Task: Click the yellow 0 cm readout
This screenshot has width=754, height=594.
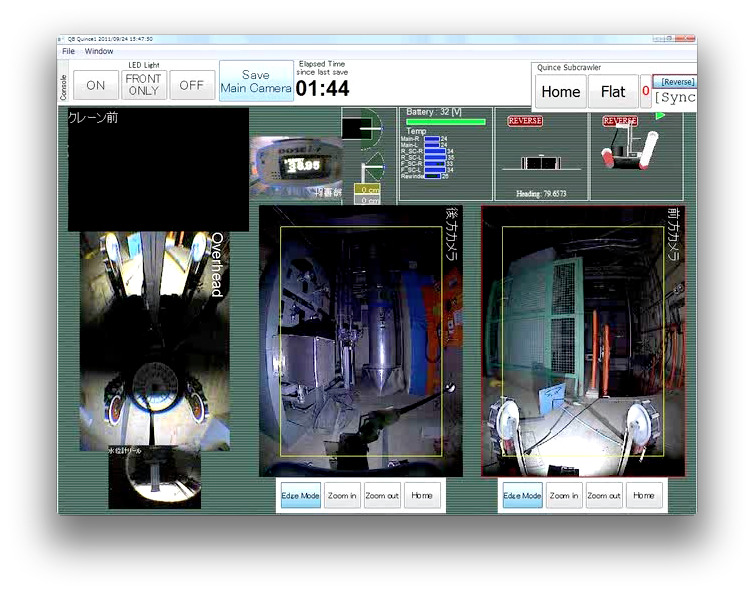Action: (368, 190)
